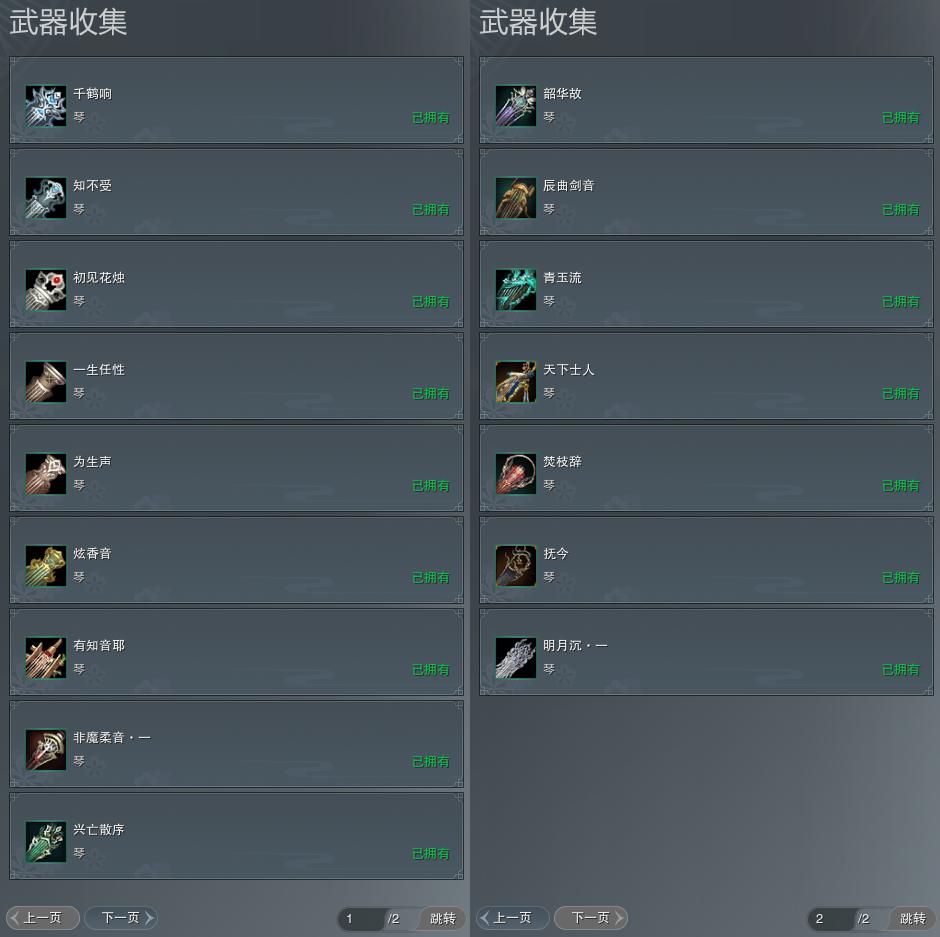This screenshot has width=940, height=937.
Task: Click 上一页 button on right panel
Action: pyautogui.click(x=513, y=918)
